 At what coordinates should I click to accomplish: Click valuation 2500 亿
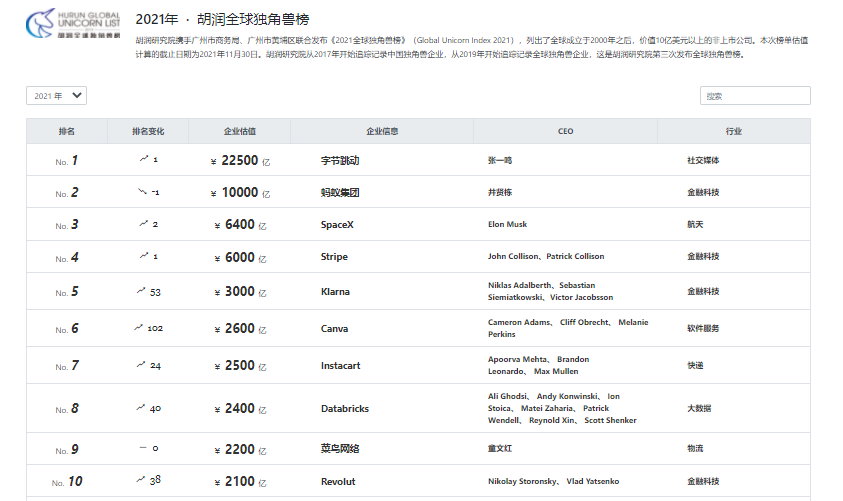click(x=240, y=366)
